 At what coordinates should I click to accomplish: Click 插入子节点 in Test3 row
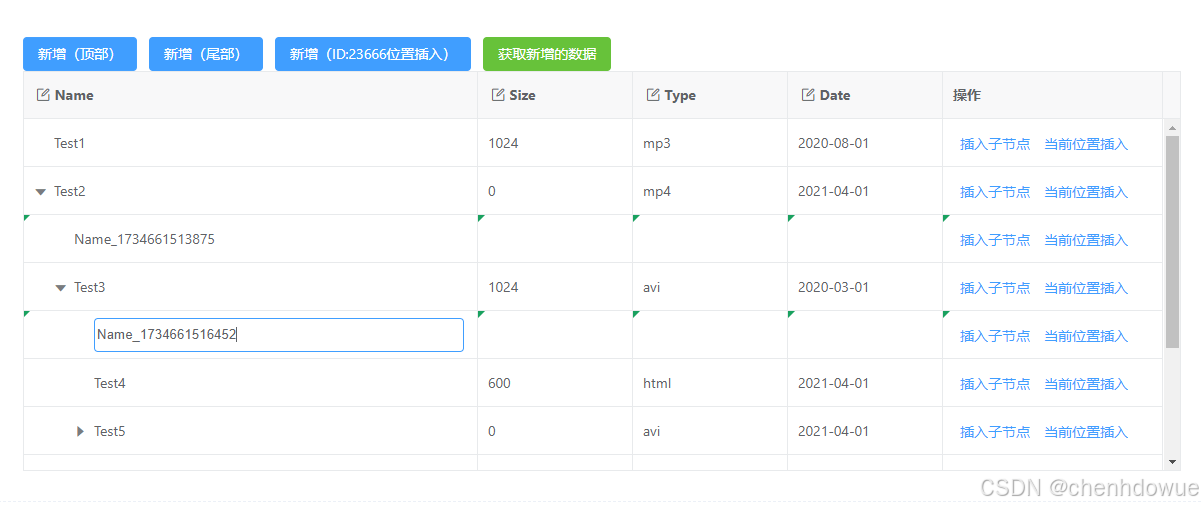pyautogui.click(x=995, y=288)
